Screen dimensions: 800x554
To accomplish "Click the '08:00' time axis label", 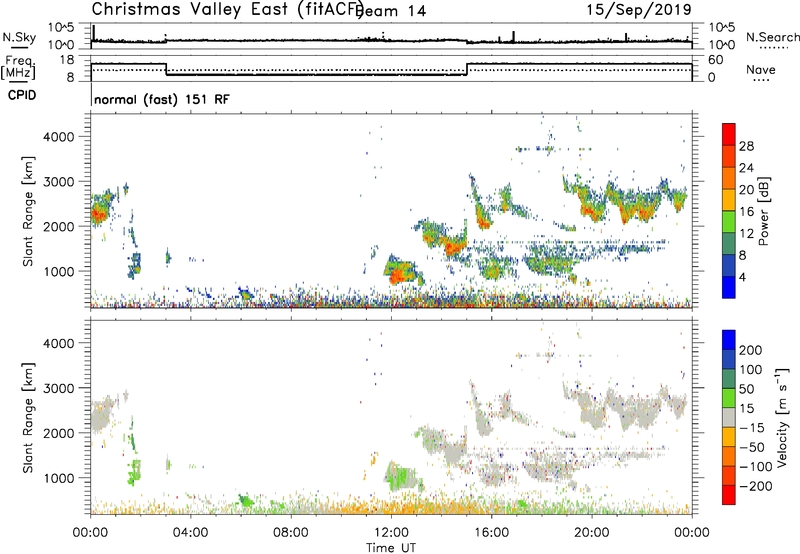I will [291, 533].
